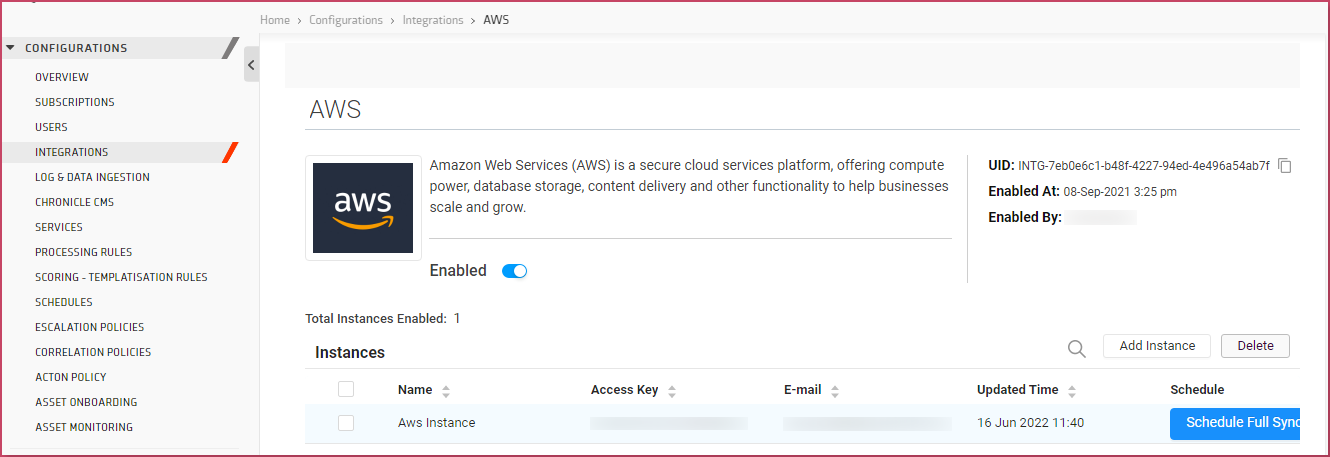The image size is (1330, 457).
Task: Sort instances by E-mail column
Action: pyautogui.click(x=835, y=391)
